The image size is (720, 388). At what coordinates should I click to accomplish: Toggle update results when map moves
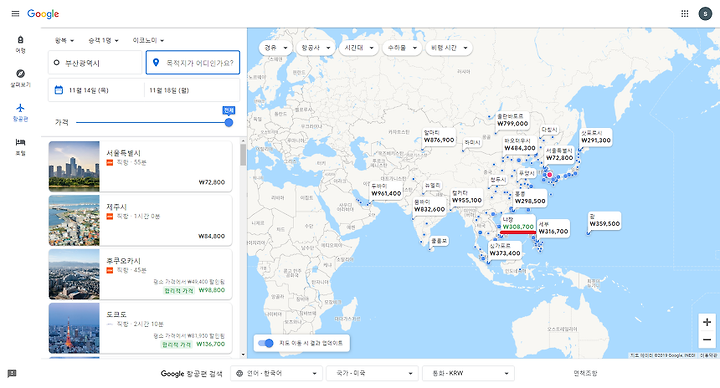(x=265, y=343)
